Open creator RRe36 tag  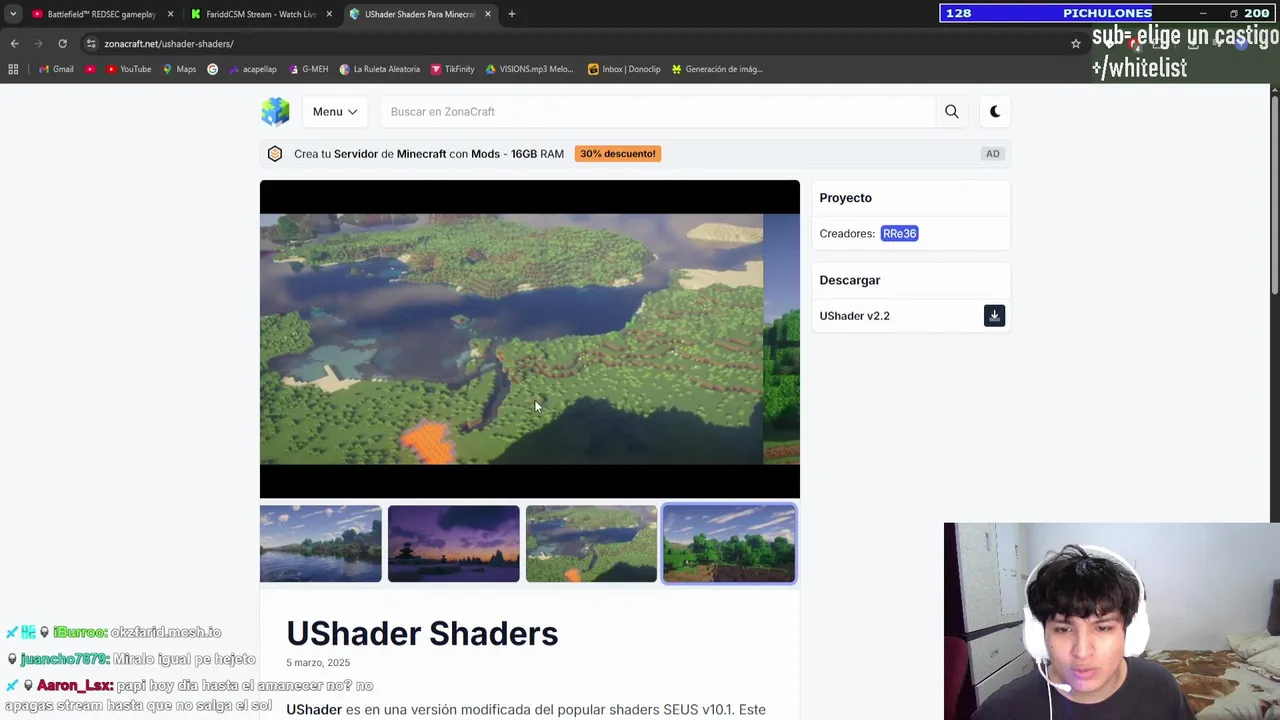pos(899,233)
